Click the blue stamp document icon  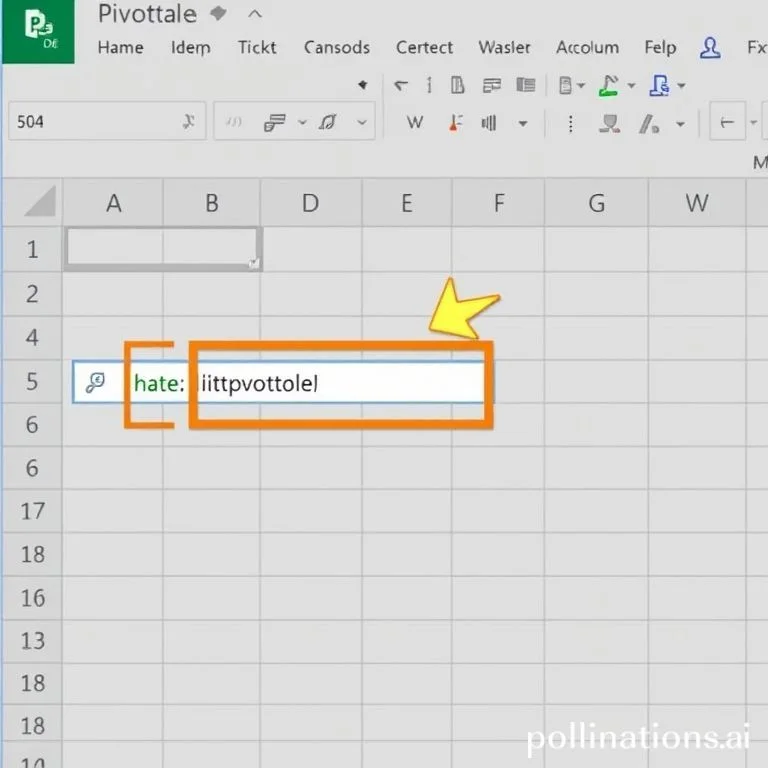[659, 85]
